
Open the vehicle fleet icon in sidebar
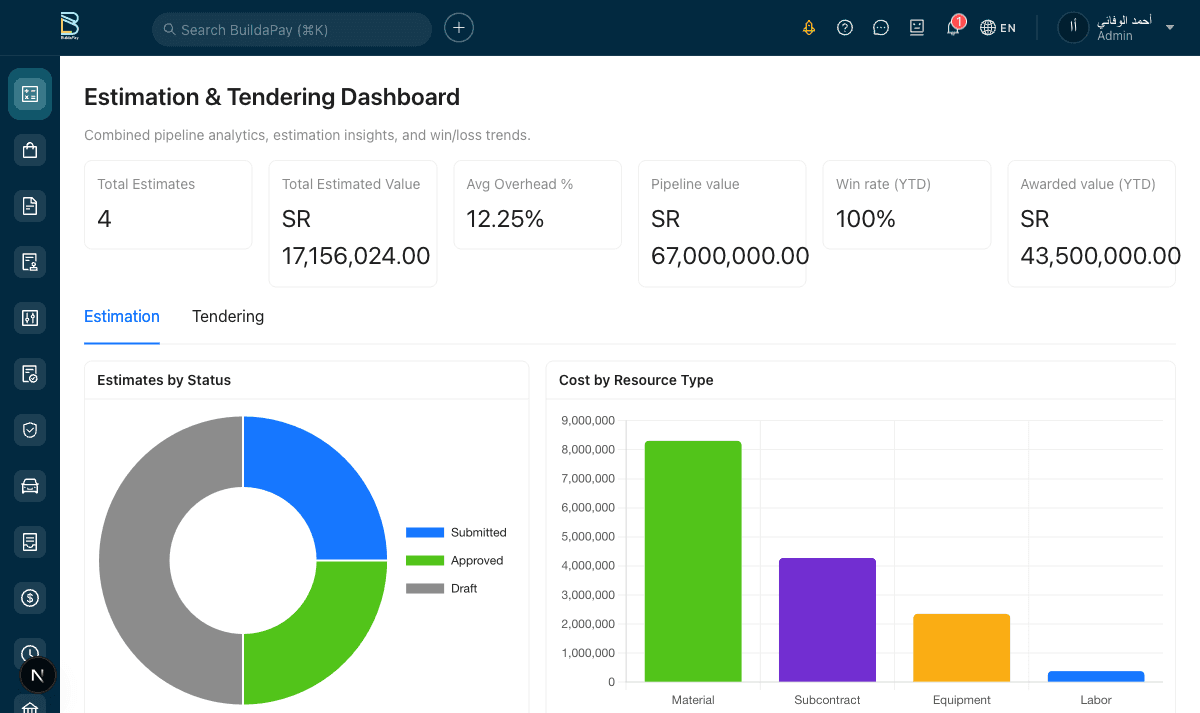click(x=30, y=486)
